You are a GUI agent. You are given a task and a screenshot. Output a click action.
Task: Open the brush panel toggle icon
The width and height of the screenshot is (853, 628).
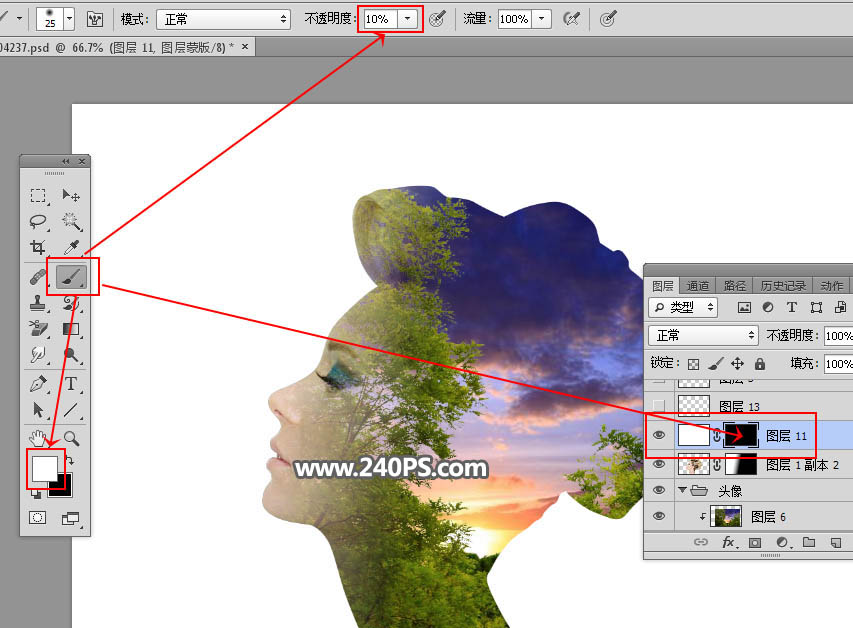(x=96, y=19)
